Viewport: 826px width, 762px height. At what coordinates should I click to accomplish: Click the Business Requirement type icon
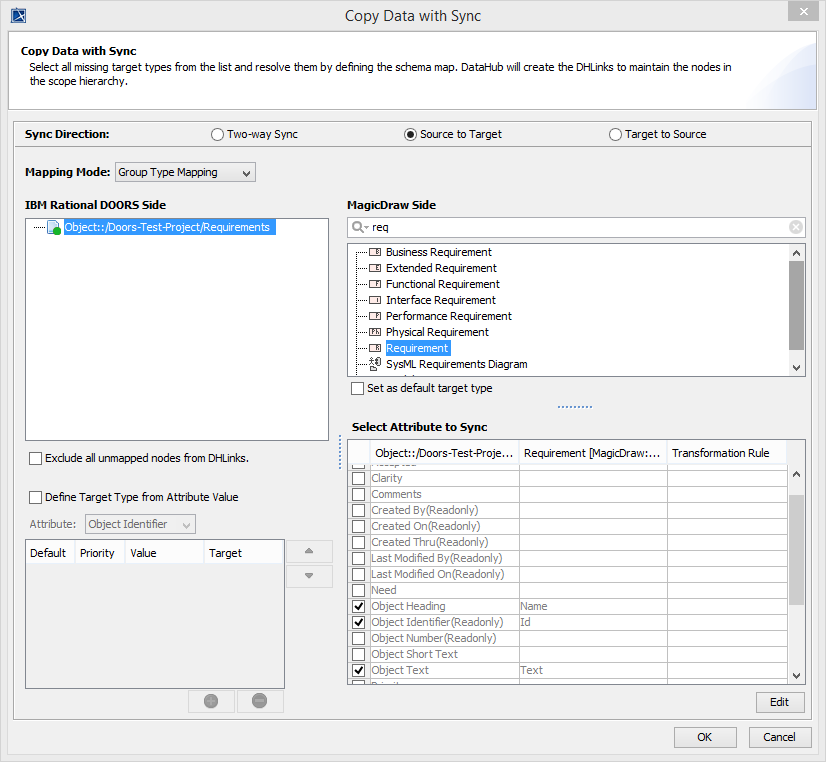[x=375, y=253]
